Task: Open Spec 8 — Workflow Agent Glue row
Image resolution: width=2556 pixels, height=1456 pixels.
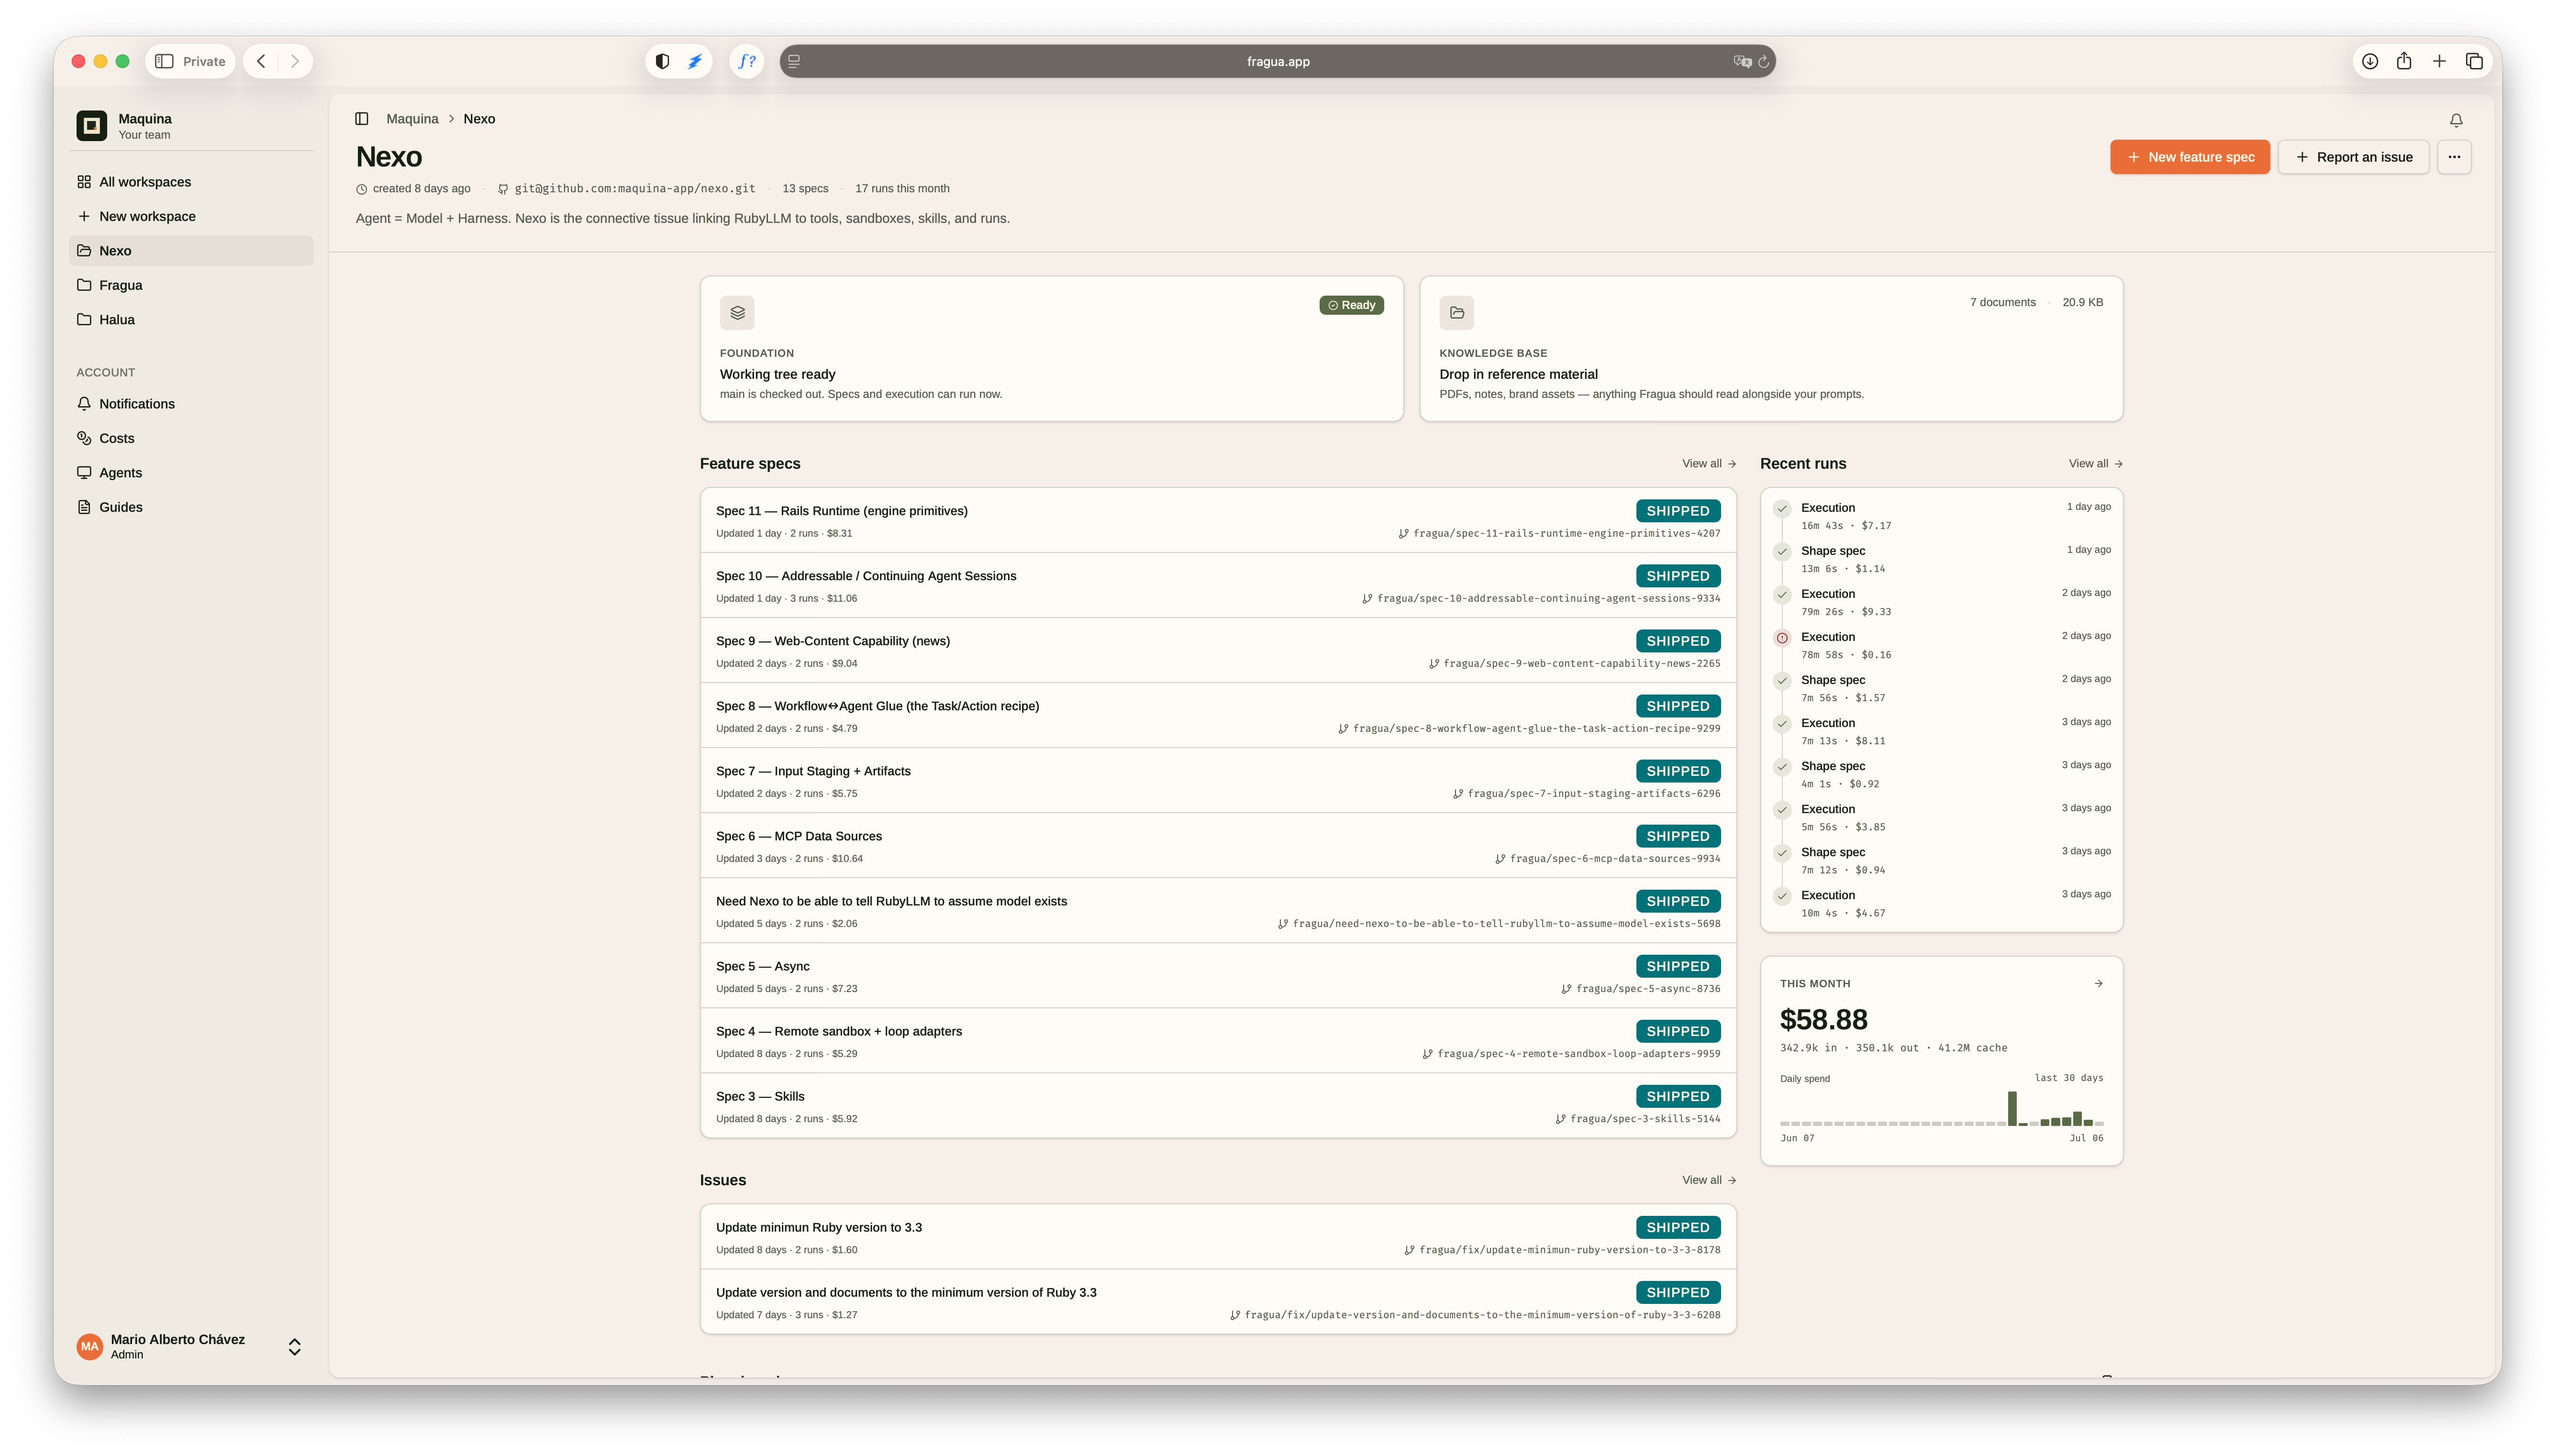Action: tap(1217, 715)
